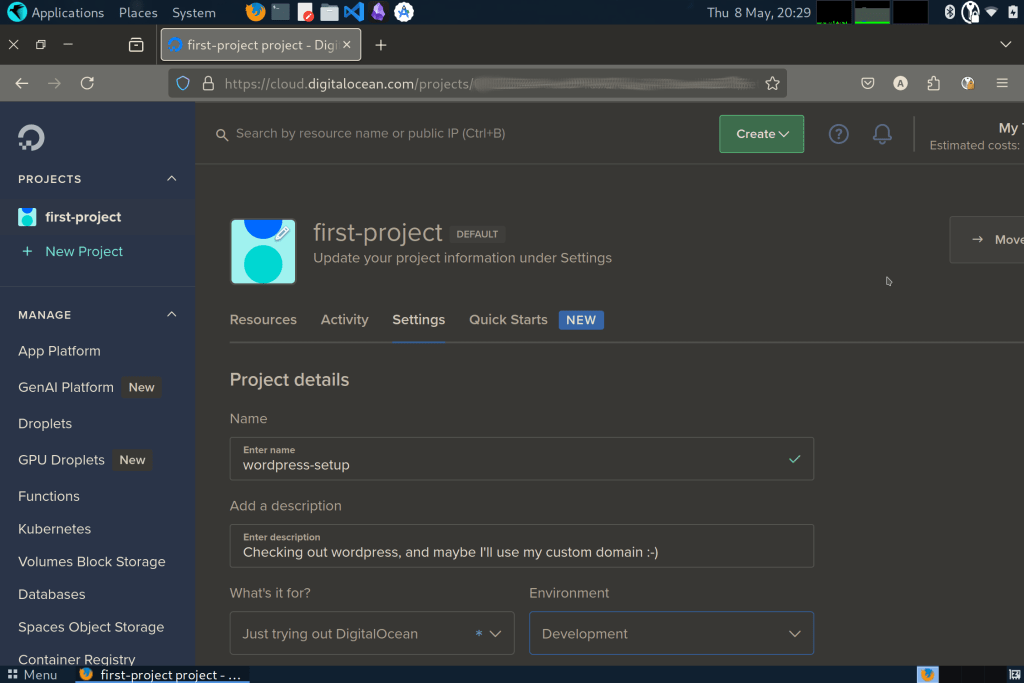Launch the file manager from panel

point(329,12)
